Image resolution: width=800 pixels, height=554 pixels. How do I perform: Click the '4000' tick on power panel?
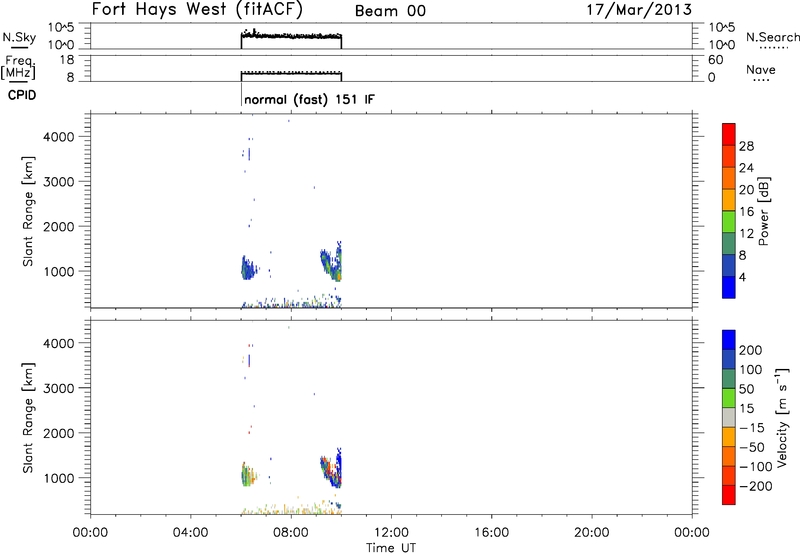click(59, 137)
